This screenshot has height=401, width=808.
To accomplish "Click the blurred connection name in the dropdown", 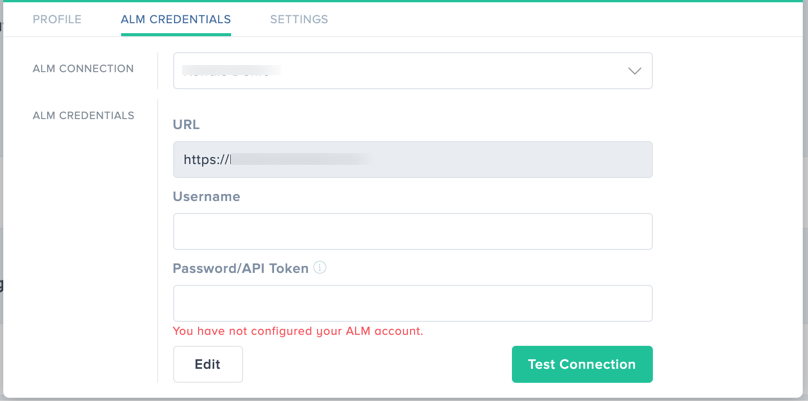I will coord(232,71).
